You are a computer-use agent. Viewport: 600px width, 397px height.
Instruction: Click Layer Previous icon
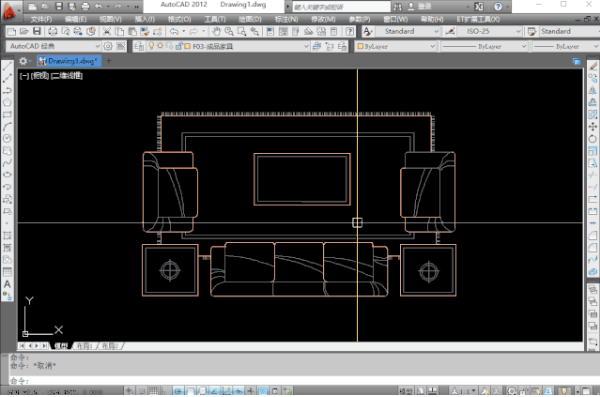click(329, 46)
